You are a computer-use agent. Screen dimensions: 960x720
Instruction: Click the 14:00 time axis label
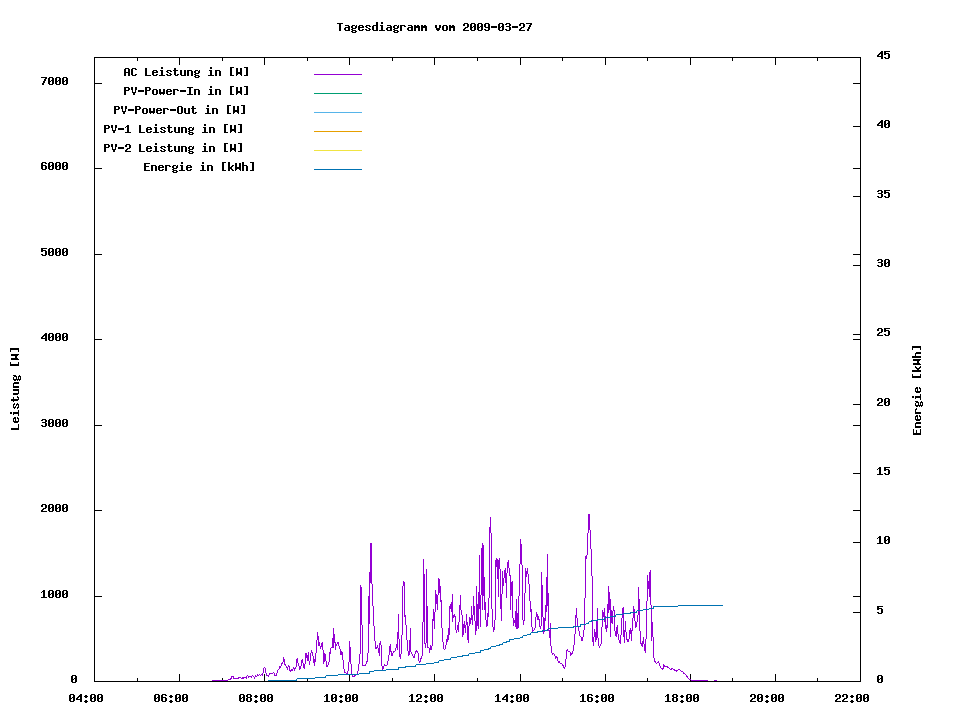tap(510, 698)
